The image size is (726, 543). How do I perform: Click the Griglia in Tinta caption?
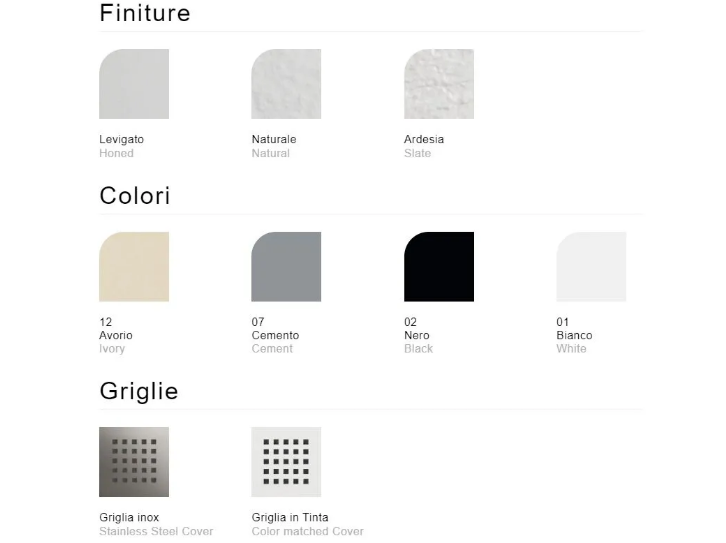[290, 518]
